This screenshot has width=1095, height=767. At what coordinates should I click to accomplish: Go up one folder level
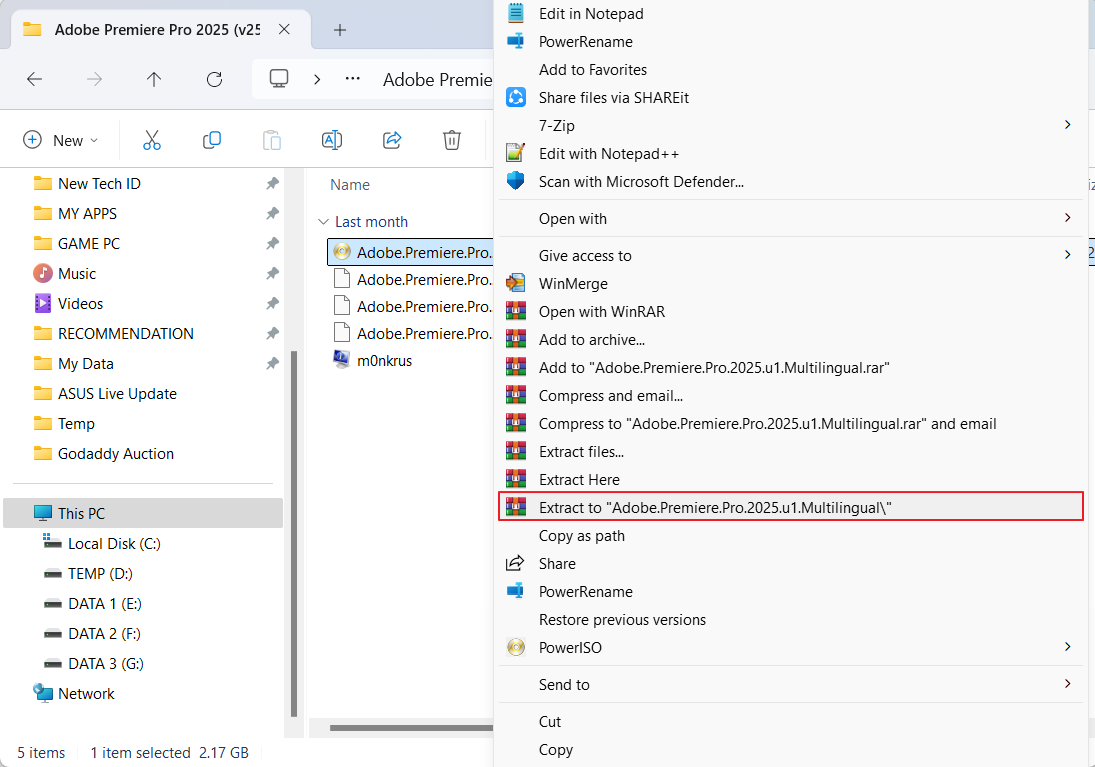(x=154, y=79)
